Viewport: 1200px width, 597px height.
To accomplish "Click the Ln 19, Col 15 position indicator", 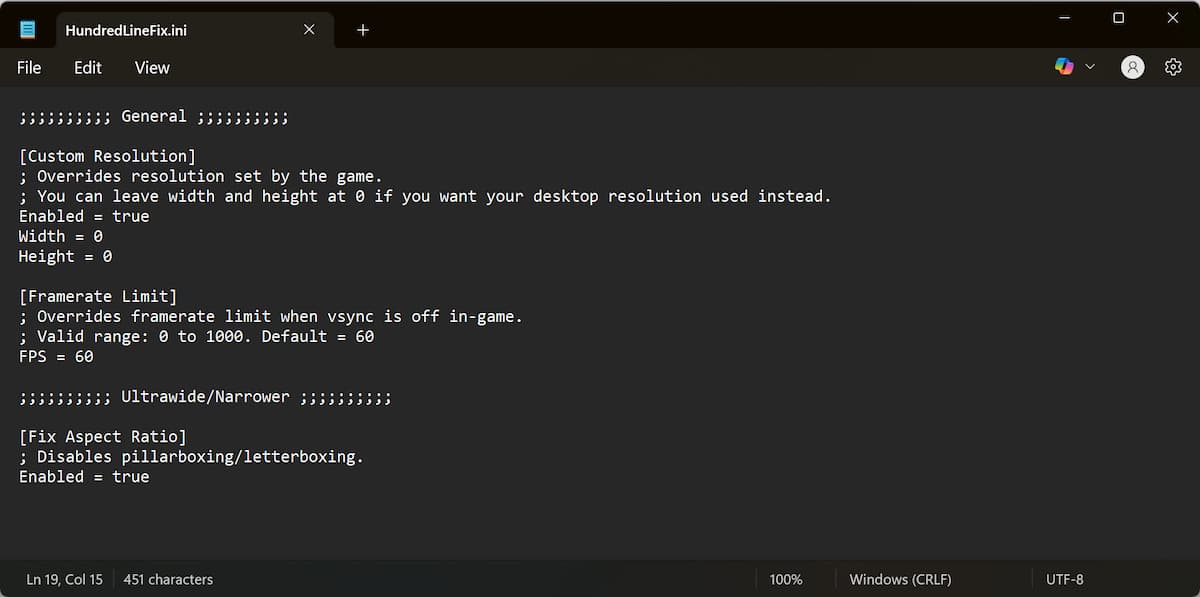I will pyautogui.click(x=64, y=579).
